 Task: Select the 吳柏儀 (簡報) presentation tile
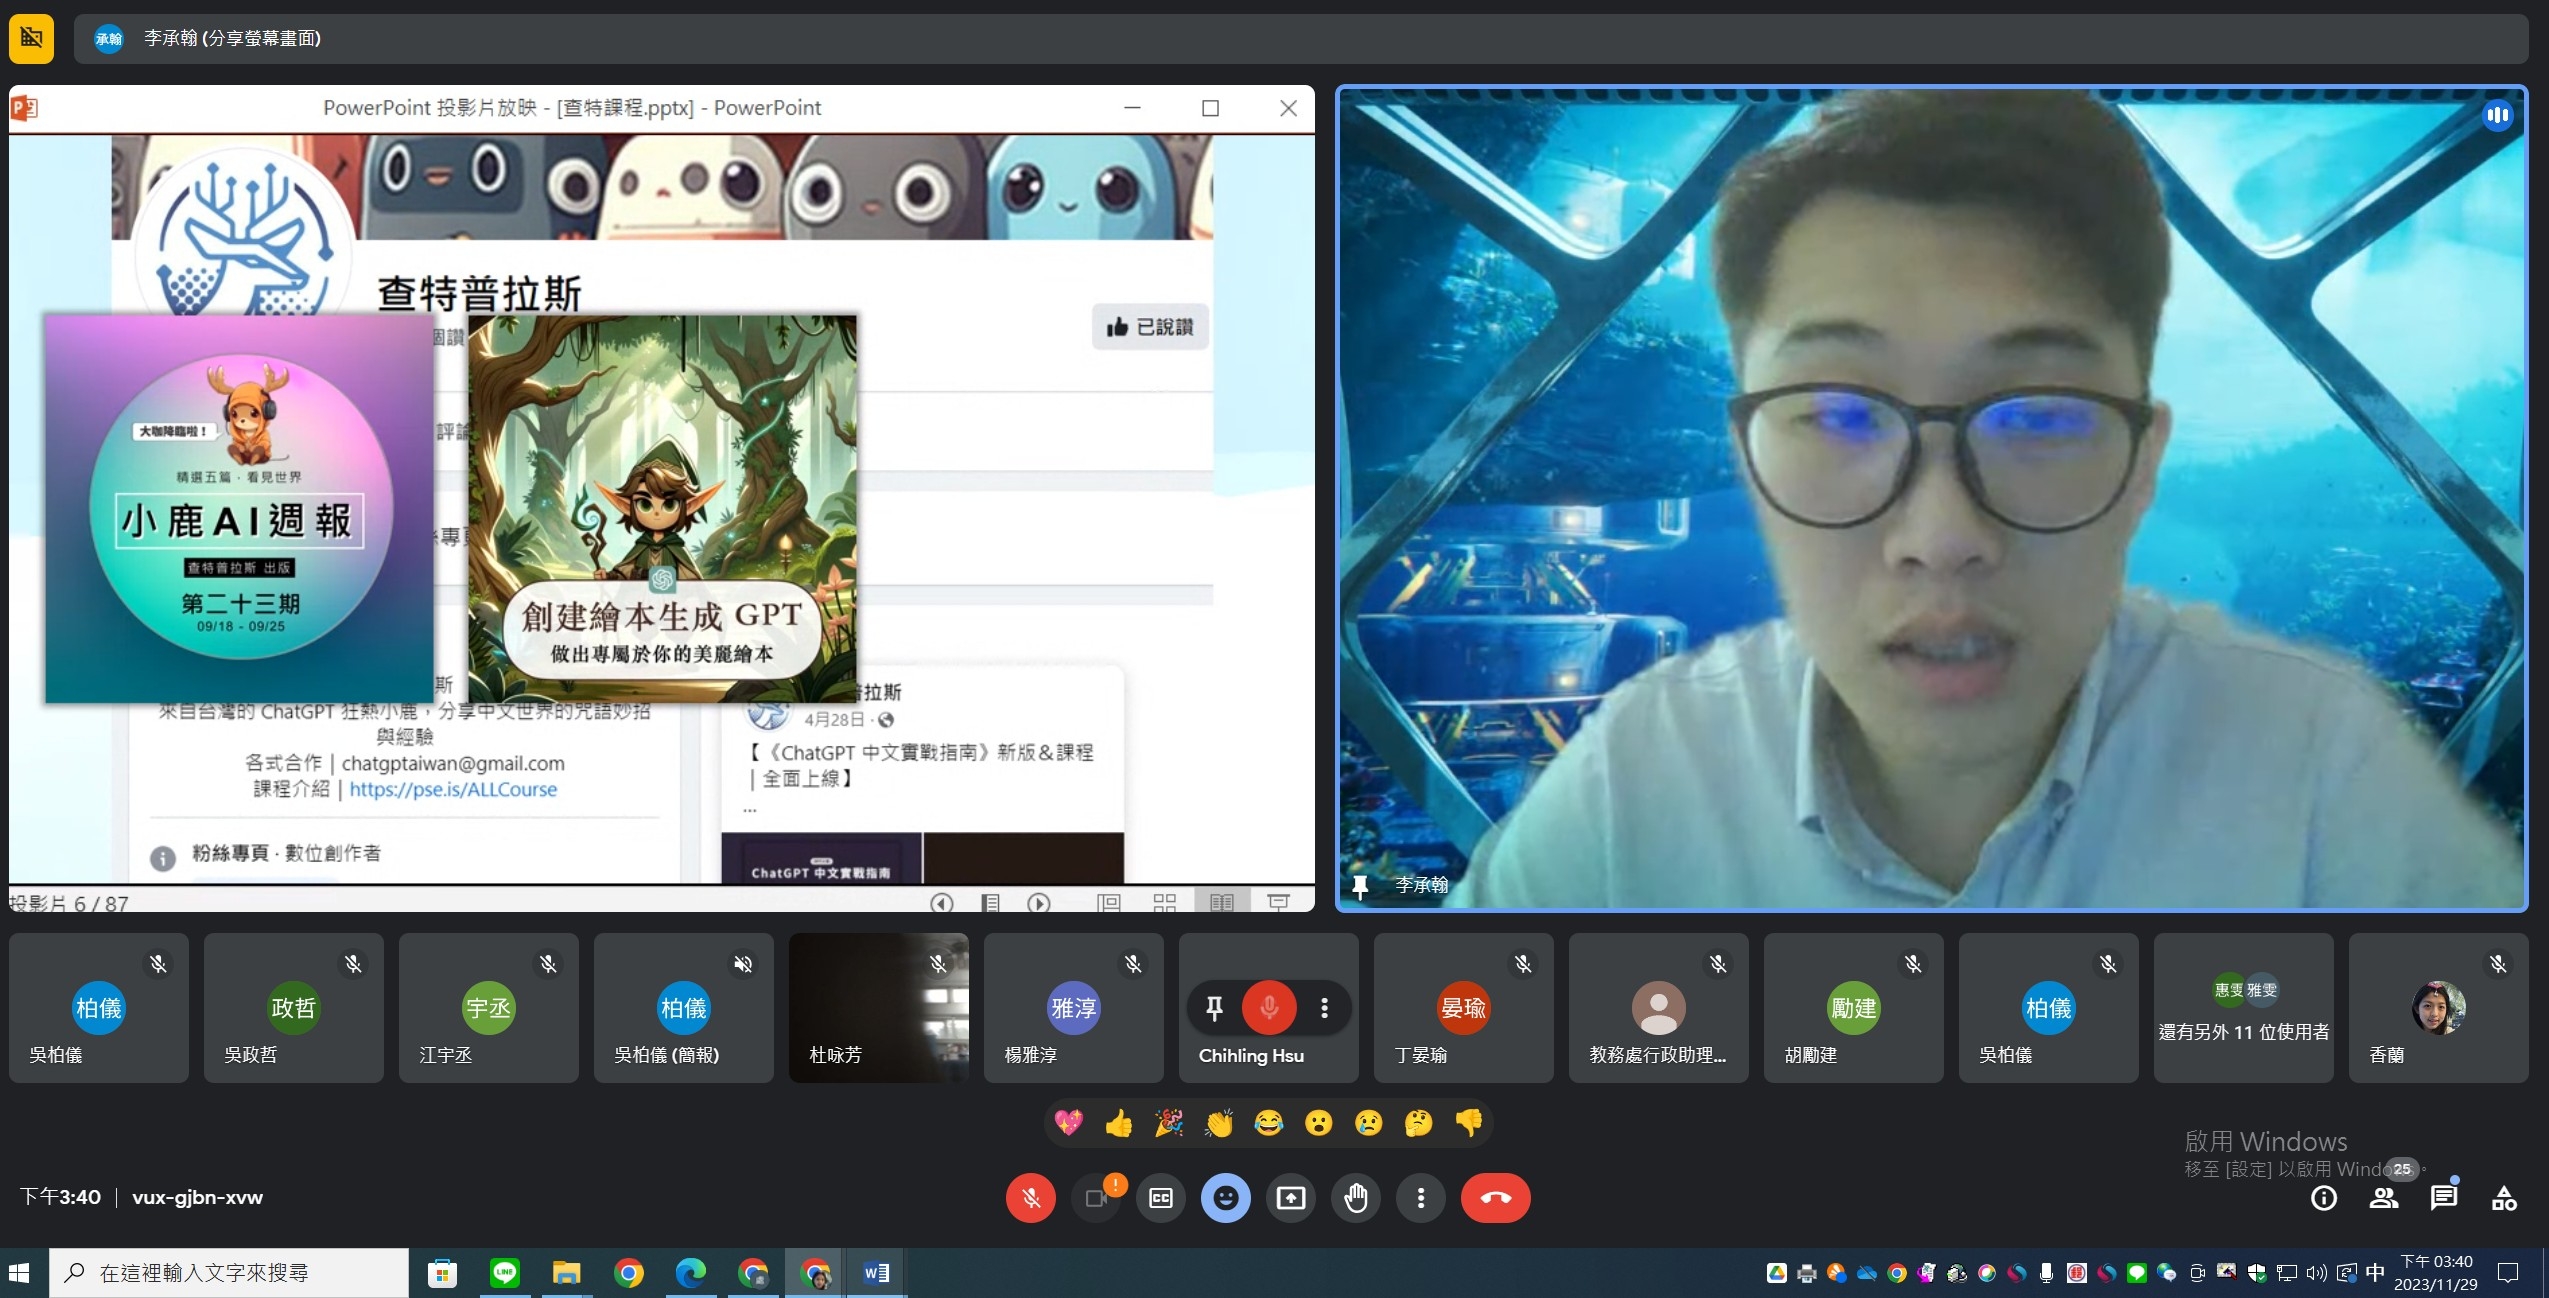pos(684,1008)
